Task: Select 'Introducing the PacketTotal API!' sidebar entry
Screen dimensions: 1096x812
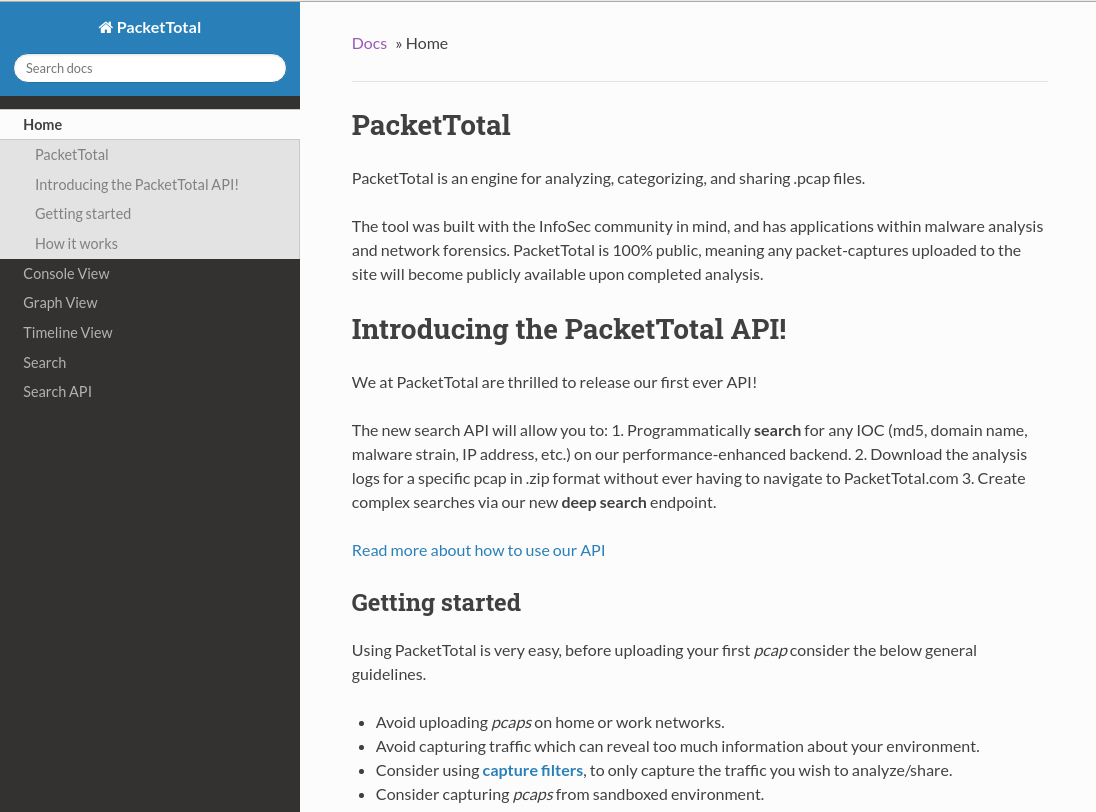Action: (x=136, y=184)
